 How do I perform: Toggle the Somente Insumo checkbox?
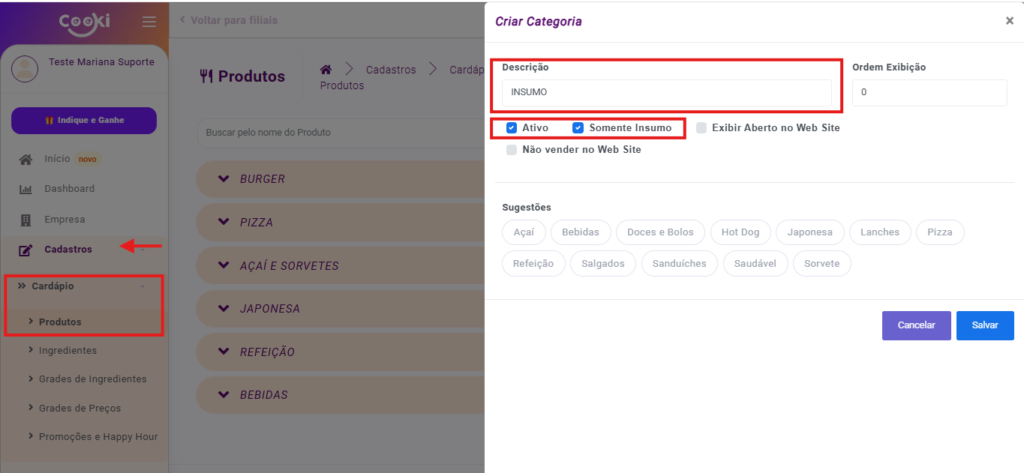coord(578,128)
